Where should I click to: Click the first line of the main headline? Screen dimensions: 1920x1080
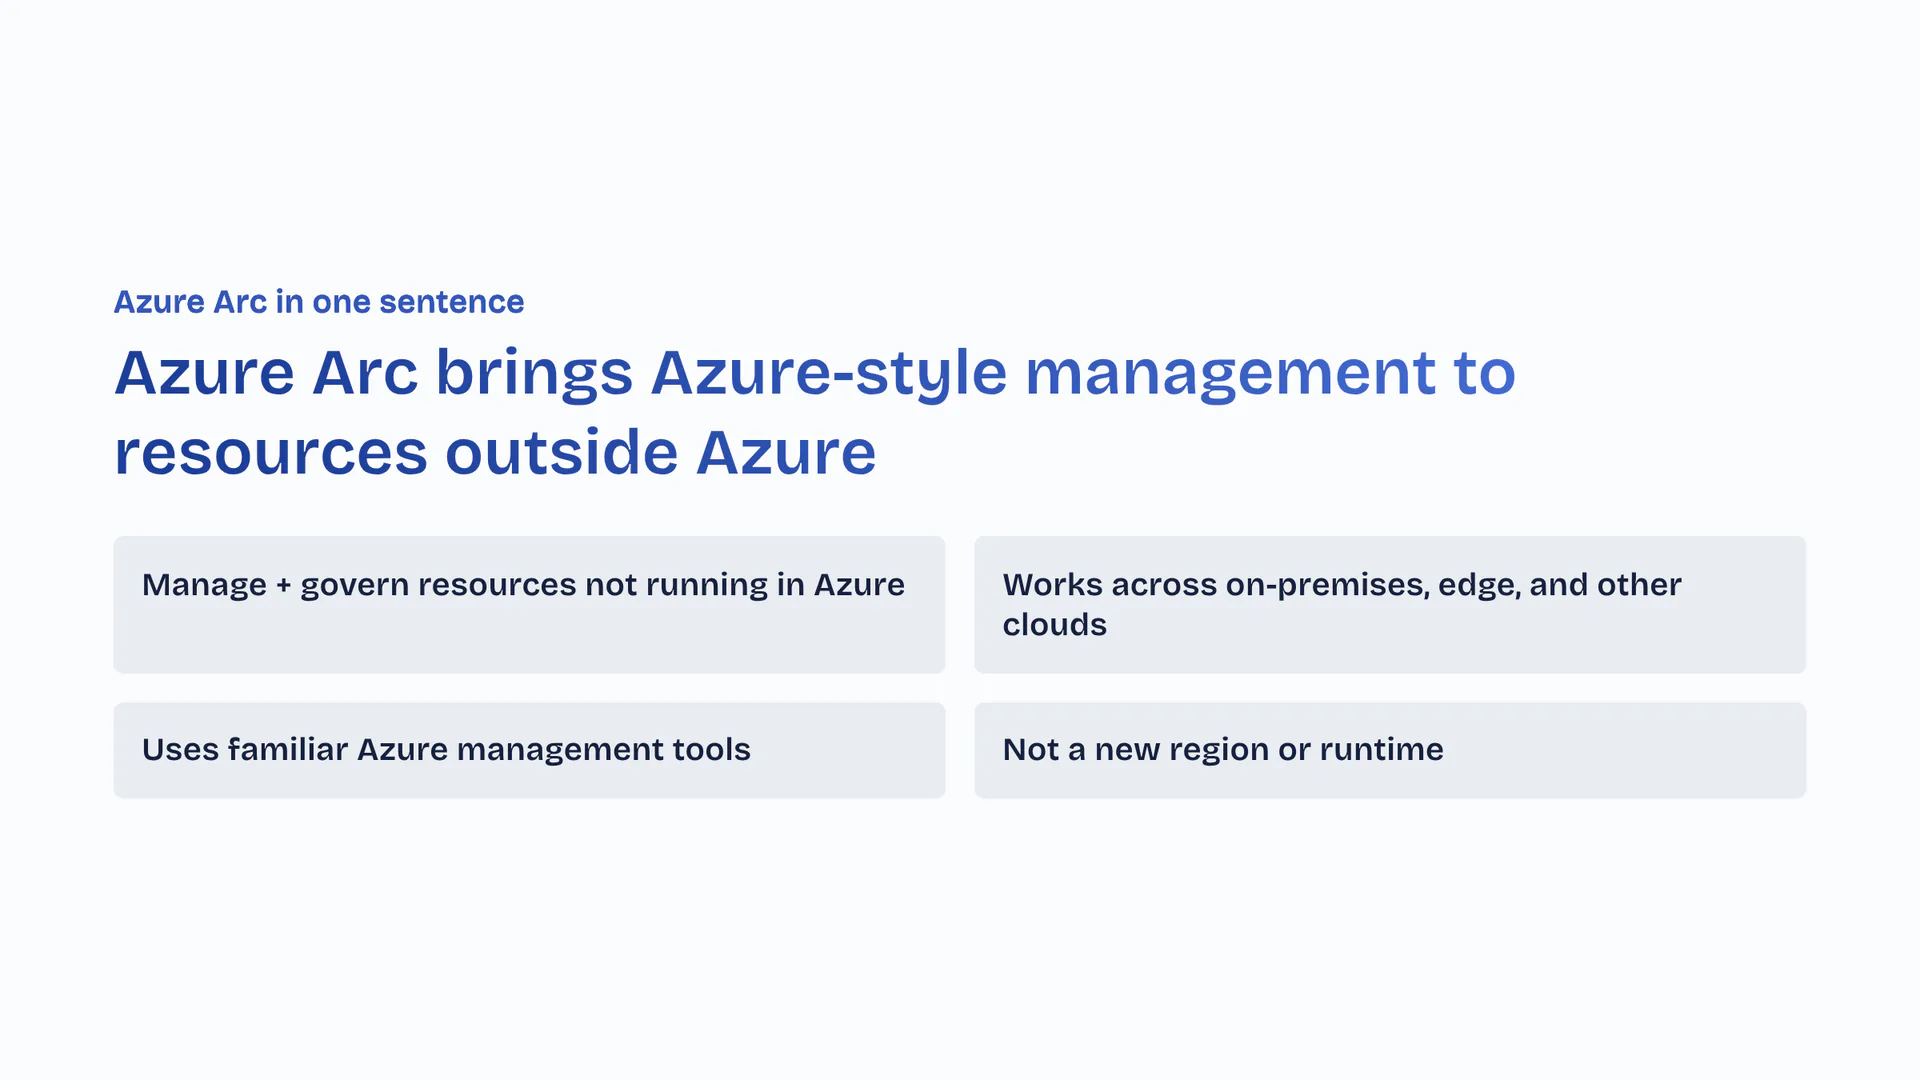[x=814, y=373]
